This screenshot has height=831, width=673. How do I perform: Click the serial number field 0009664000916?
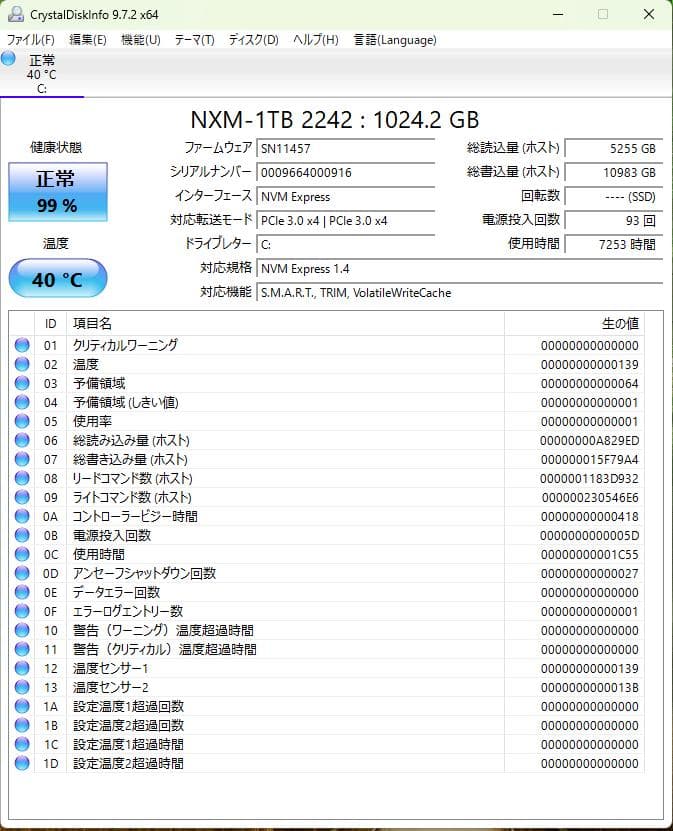point(345,172)
